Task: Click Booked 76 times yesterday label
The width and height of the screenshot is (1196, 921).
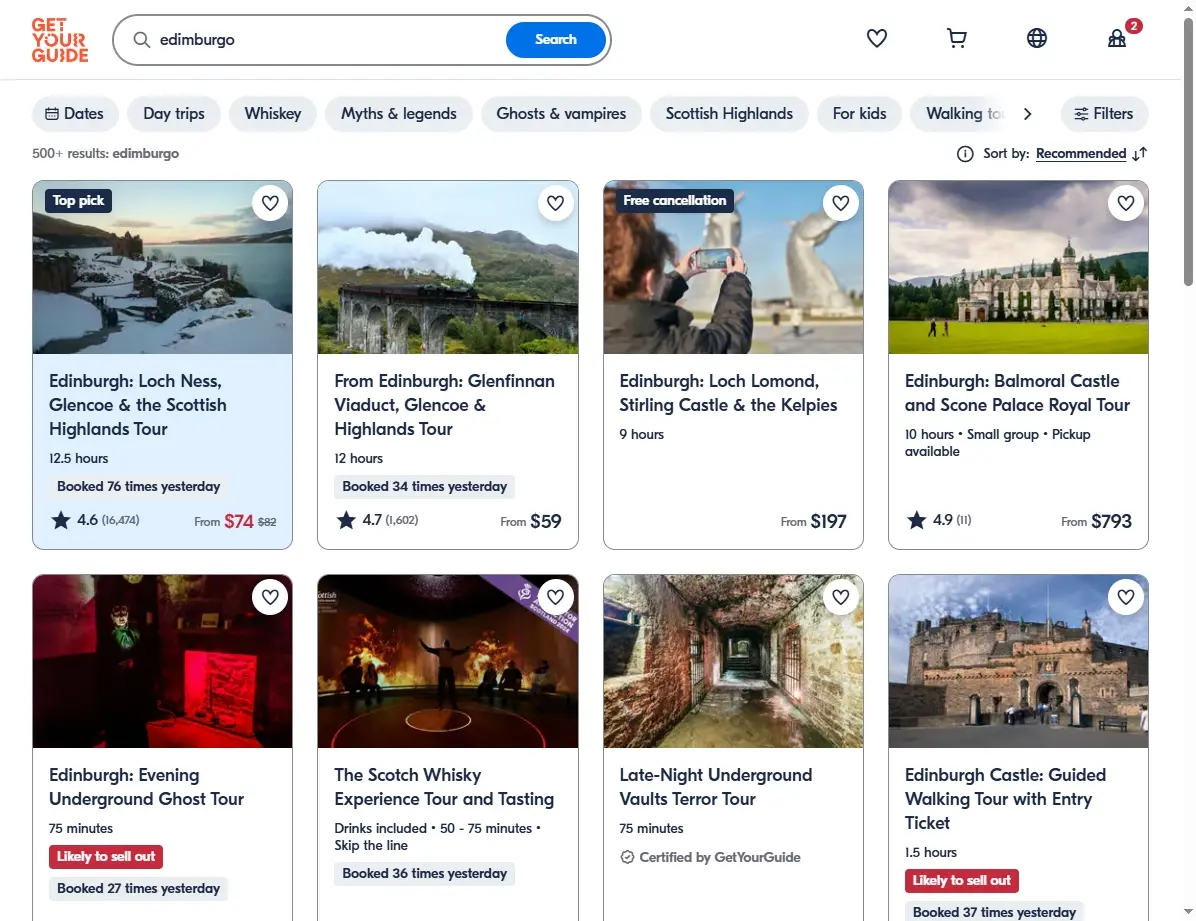Action: coord(138,487)
